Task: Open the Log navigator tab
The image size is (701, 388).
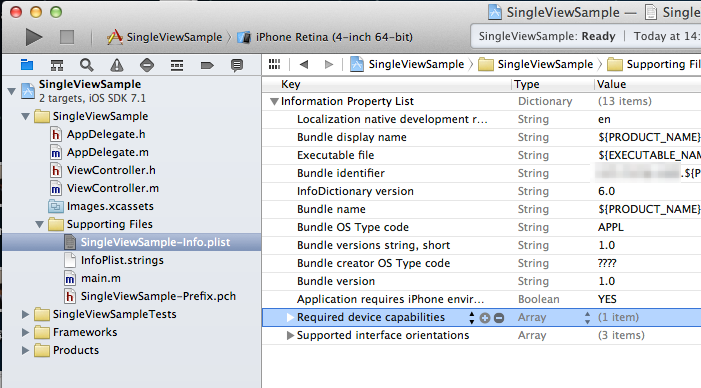Action: point(237,65)
